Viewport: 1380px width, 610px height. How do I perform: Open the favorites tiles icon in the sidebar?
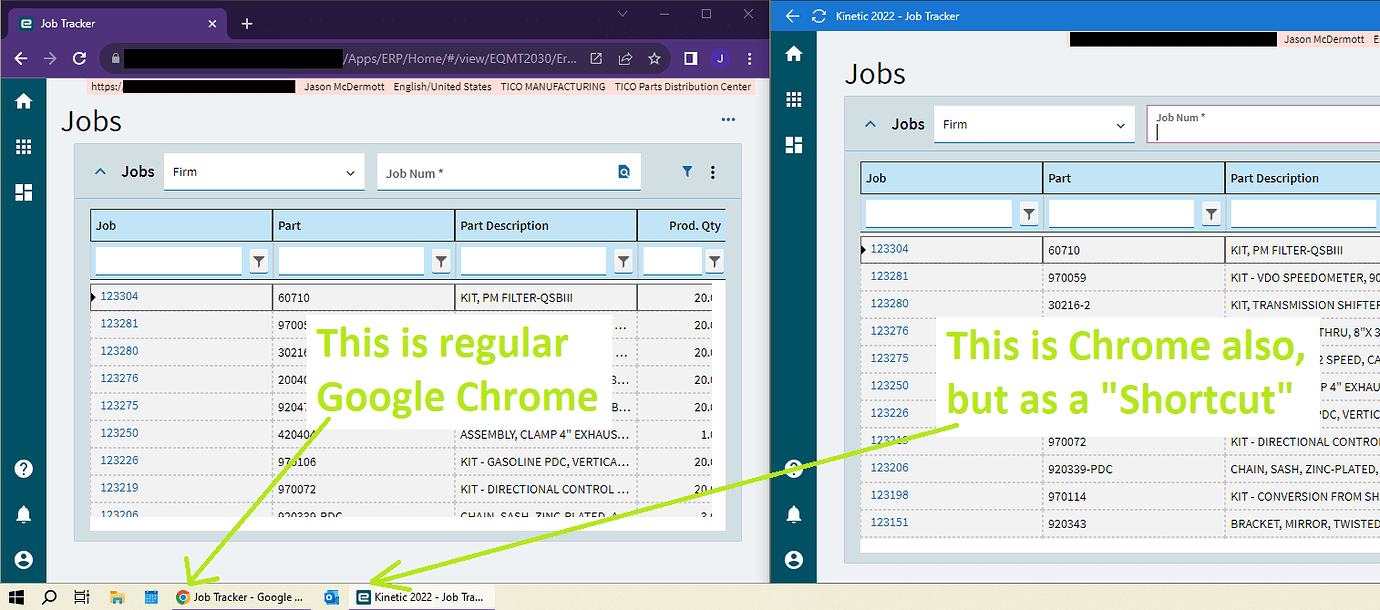24,192
